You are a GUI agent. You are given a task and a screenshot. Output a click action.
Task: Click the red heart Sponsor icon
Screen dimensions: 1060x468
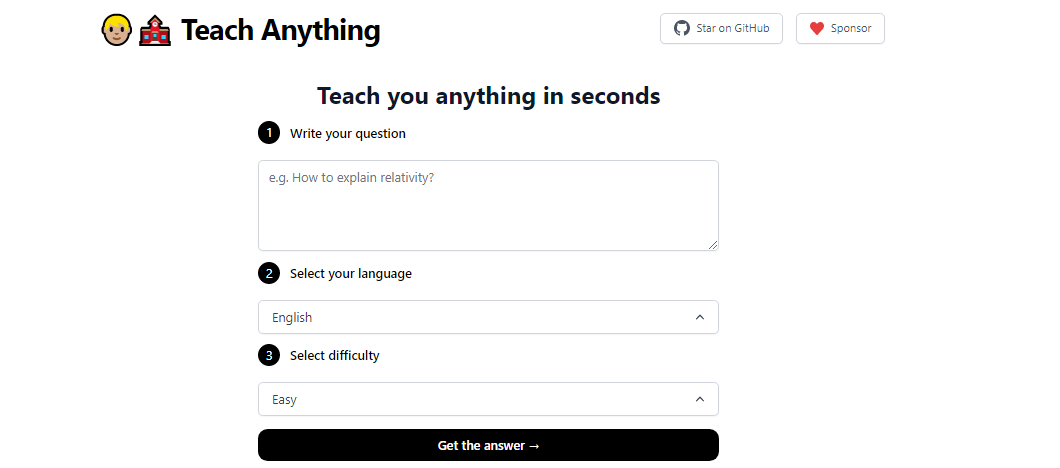click(x=817, y=28)
